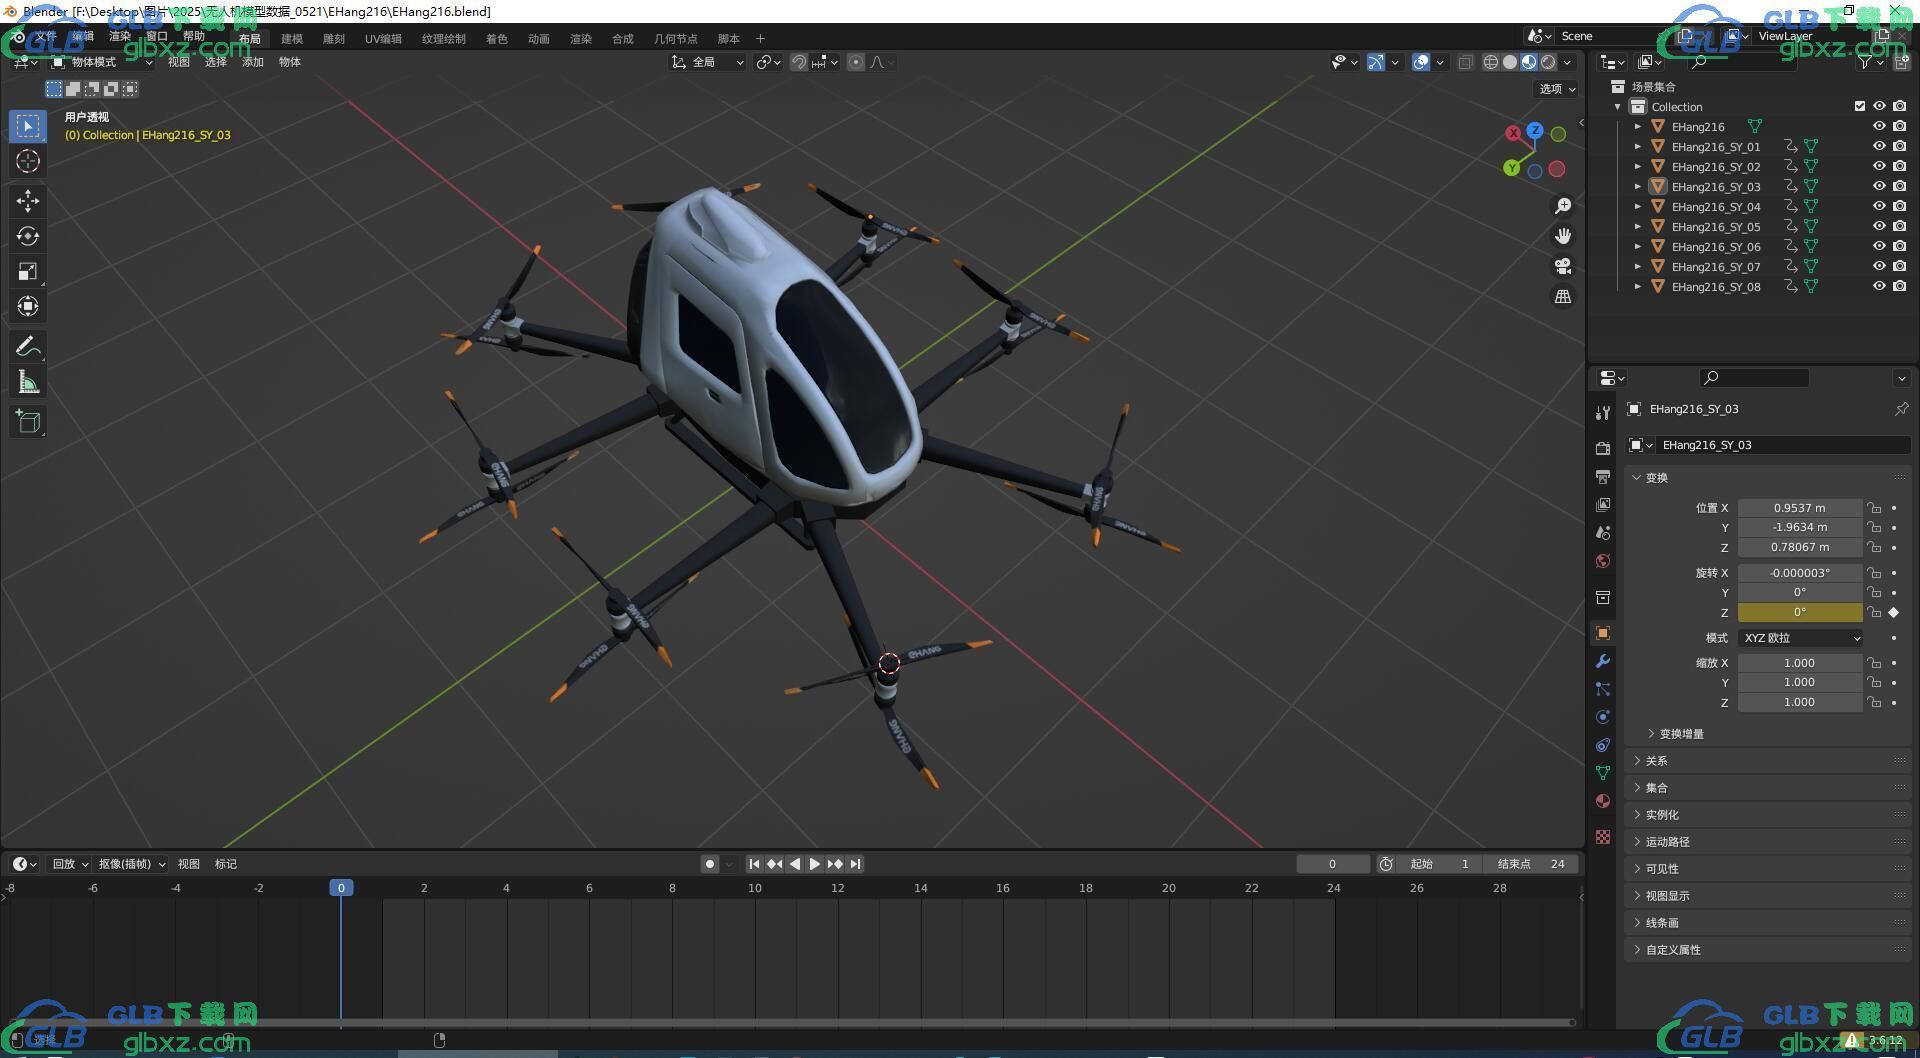Open the Tool properties tab
This screenshot has height=1058, width=1920.
click(1603, 413)
